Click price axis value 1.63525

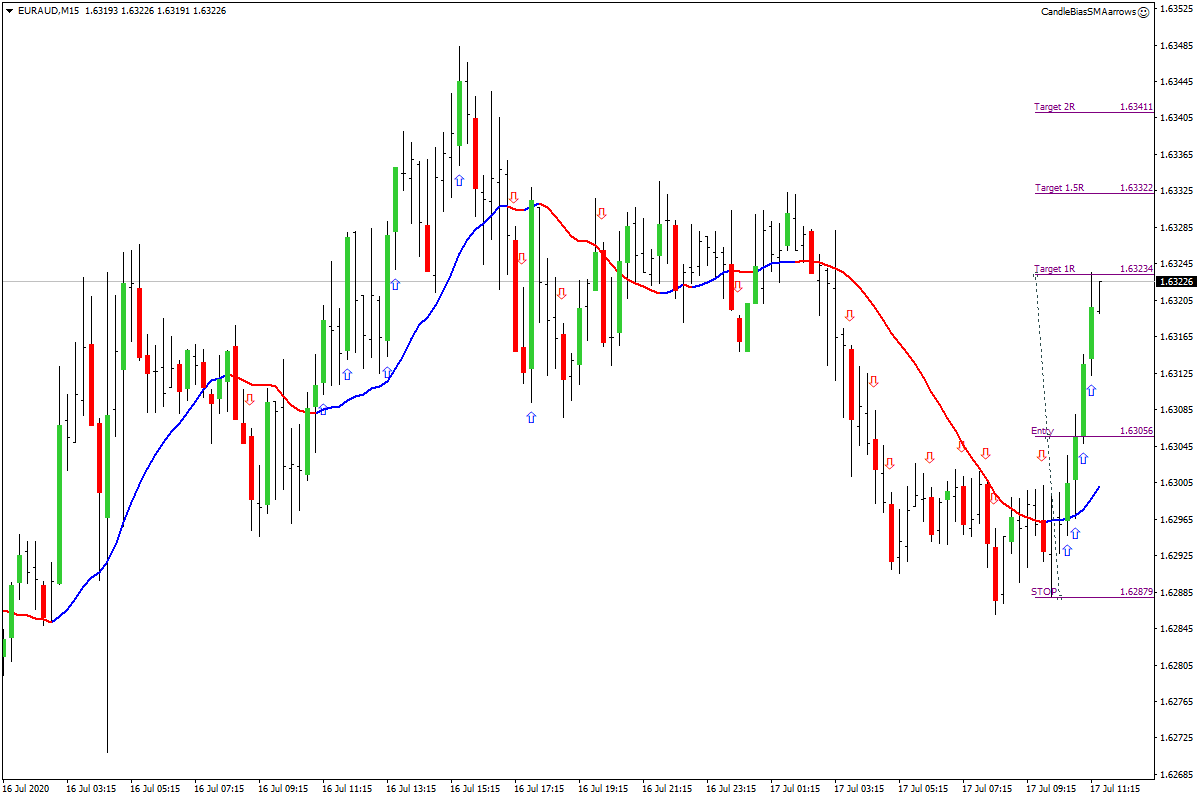(1176, 9)
